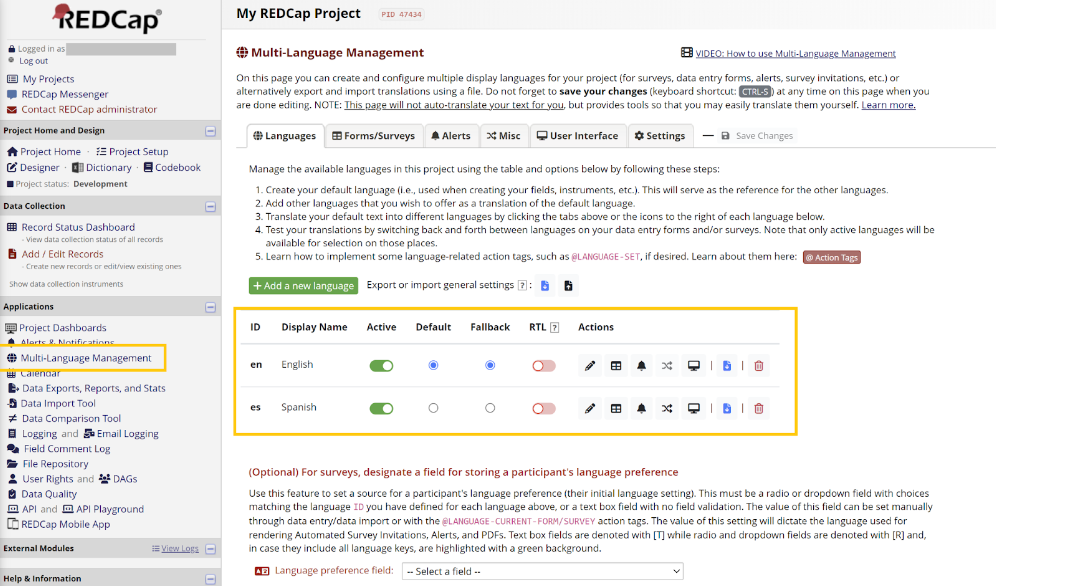Click the RTL help question mark icon
1082x586 pixels.
[x=554, y=327]
